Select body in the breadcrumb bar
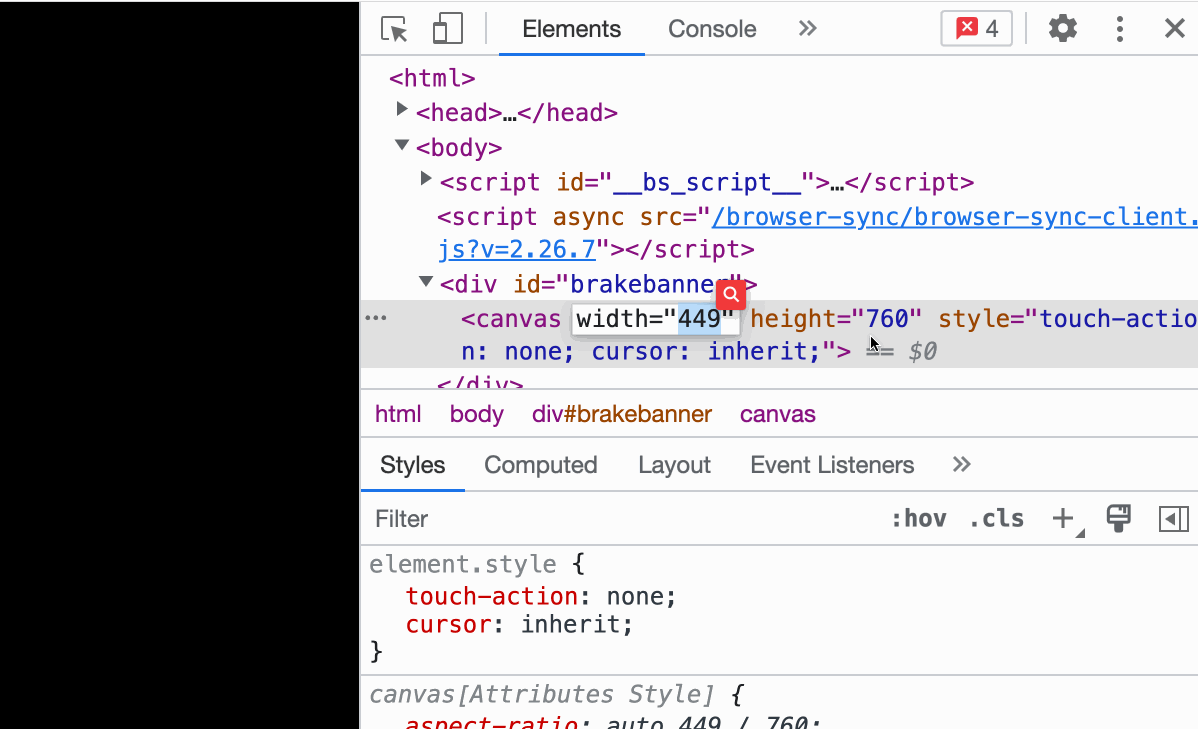The width and height of the screenshot is (1198, 729). (x=476, y=414)
